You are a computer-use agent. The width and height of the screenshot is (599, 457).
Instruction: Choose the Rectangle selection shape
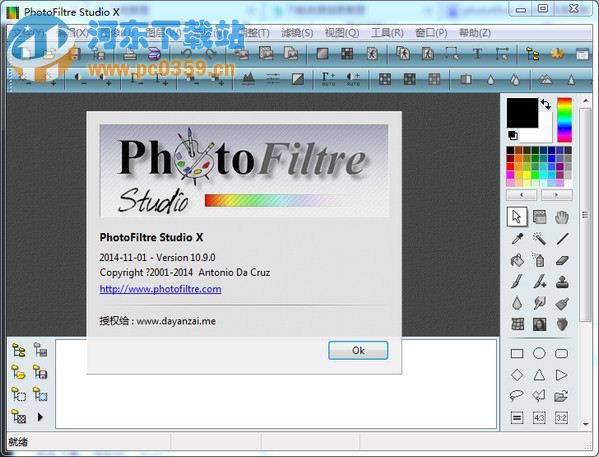point(517,353)
